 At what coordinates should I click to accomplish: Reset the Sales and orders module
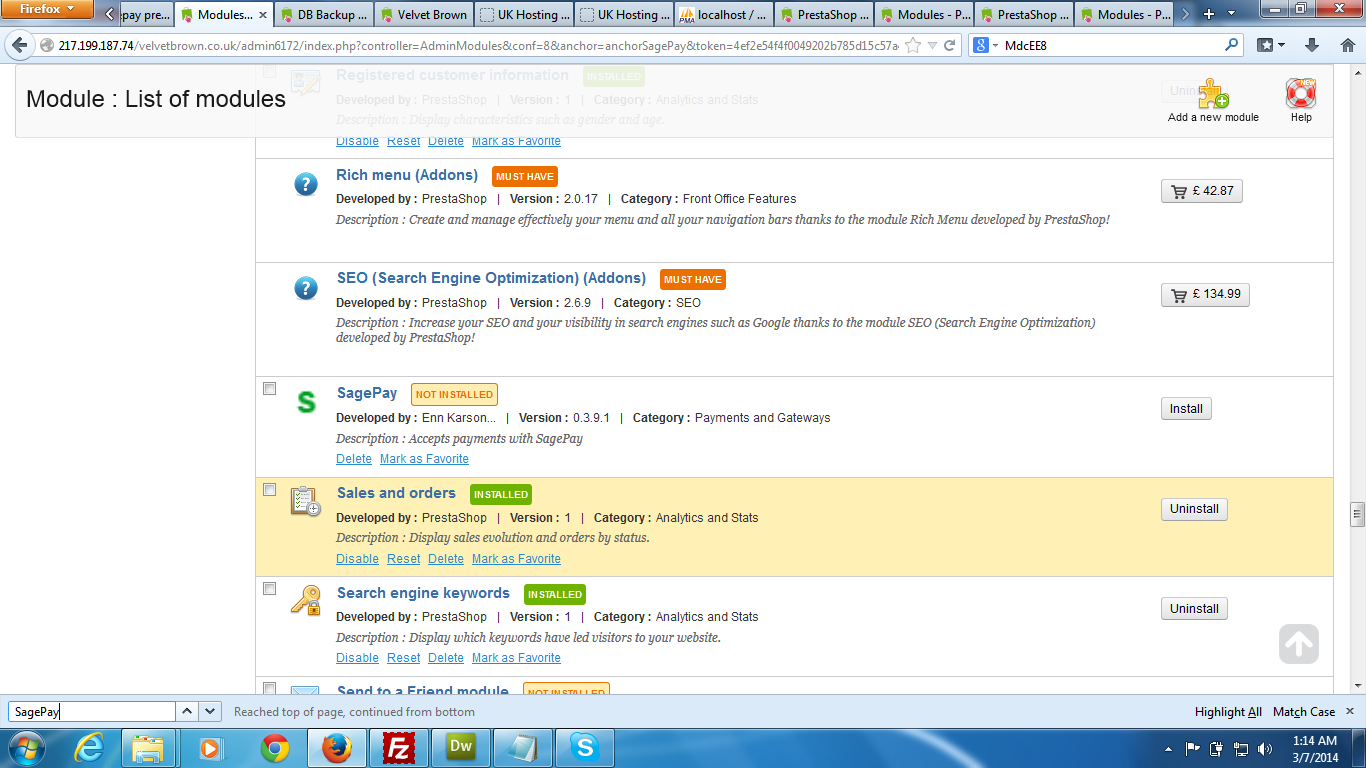(x=404, y=559)
